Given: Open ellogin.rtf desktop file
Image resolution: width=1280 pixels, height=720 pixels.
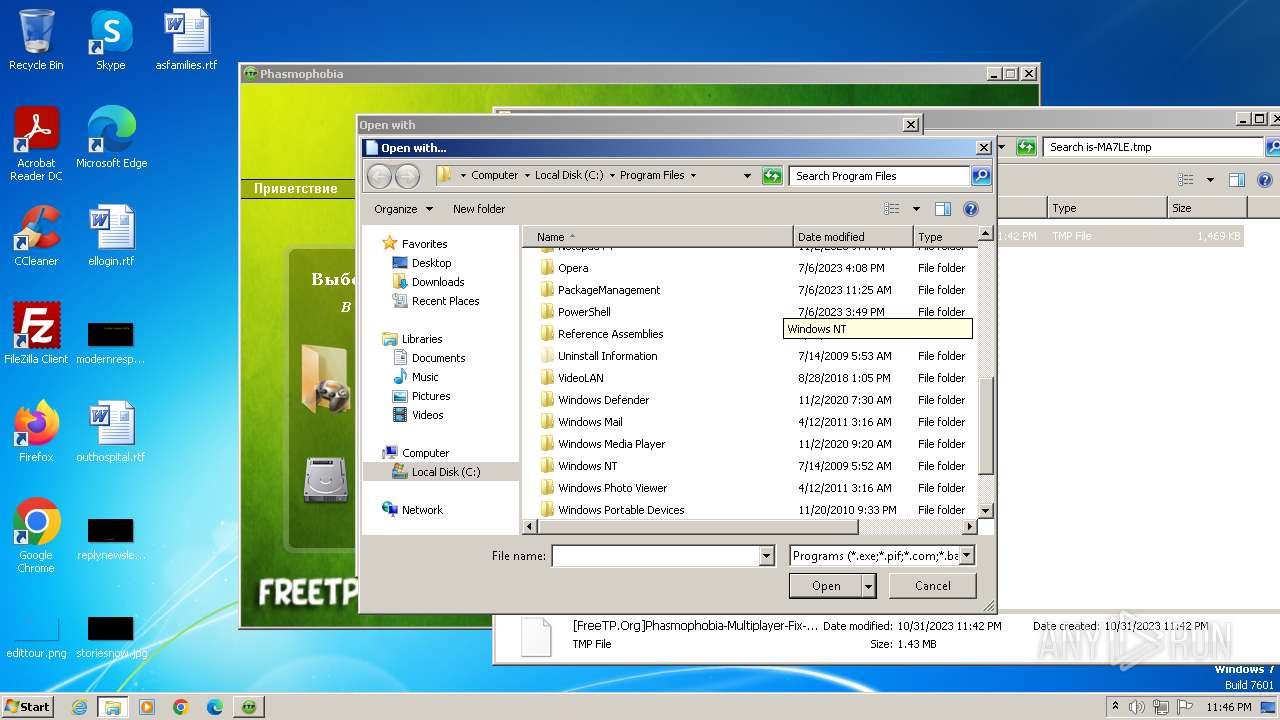Looking at the screenshot, I should click(111, 236).
